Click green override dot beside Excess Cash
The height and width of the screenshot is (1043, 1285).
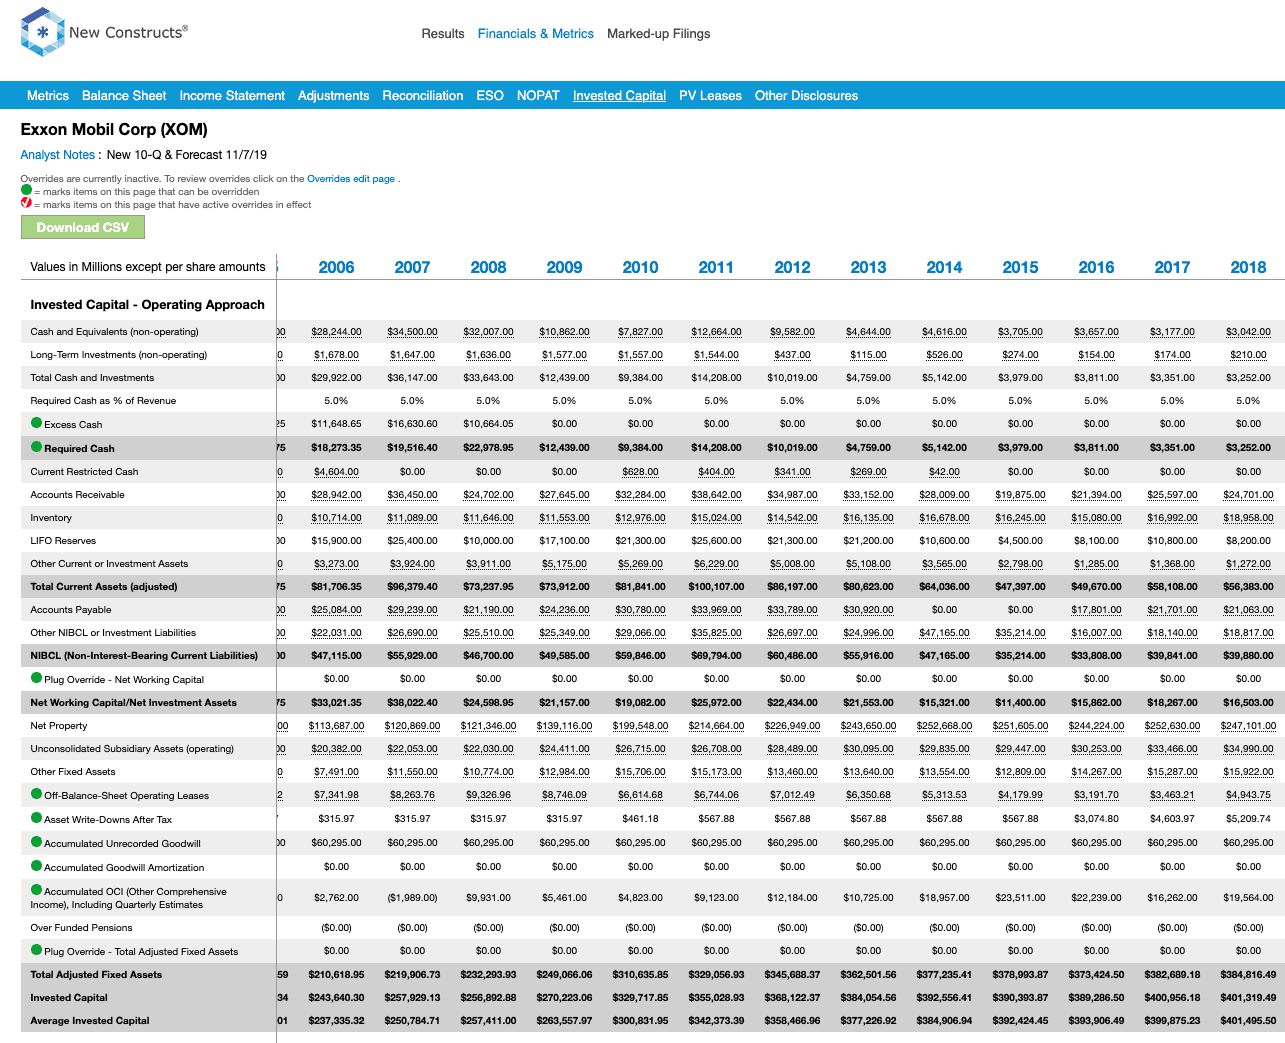pos(37,423)
